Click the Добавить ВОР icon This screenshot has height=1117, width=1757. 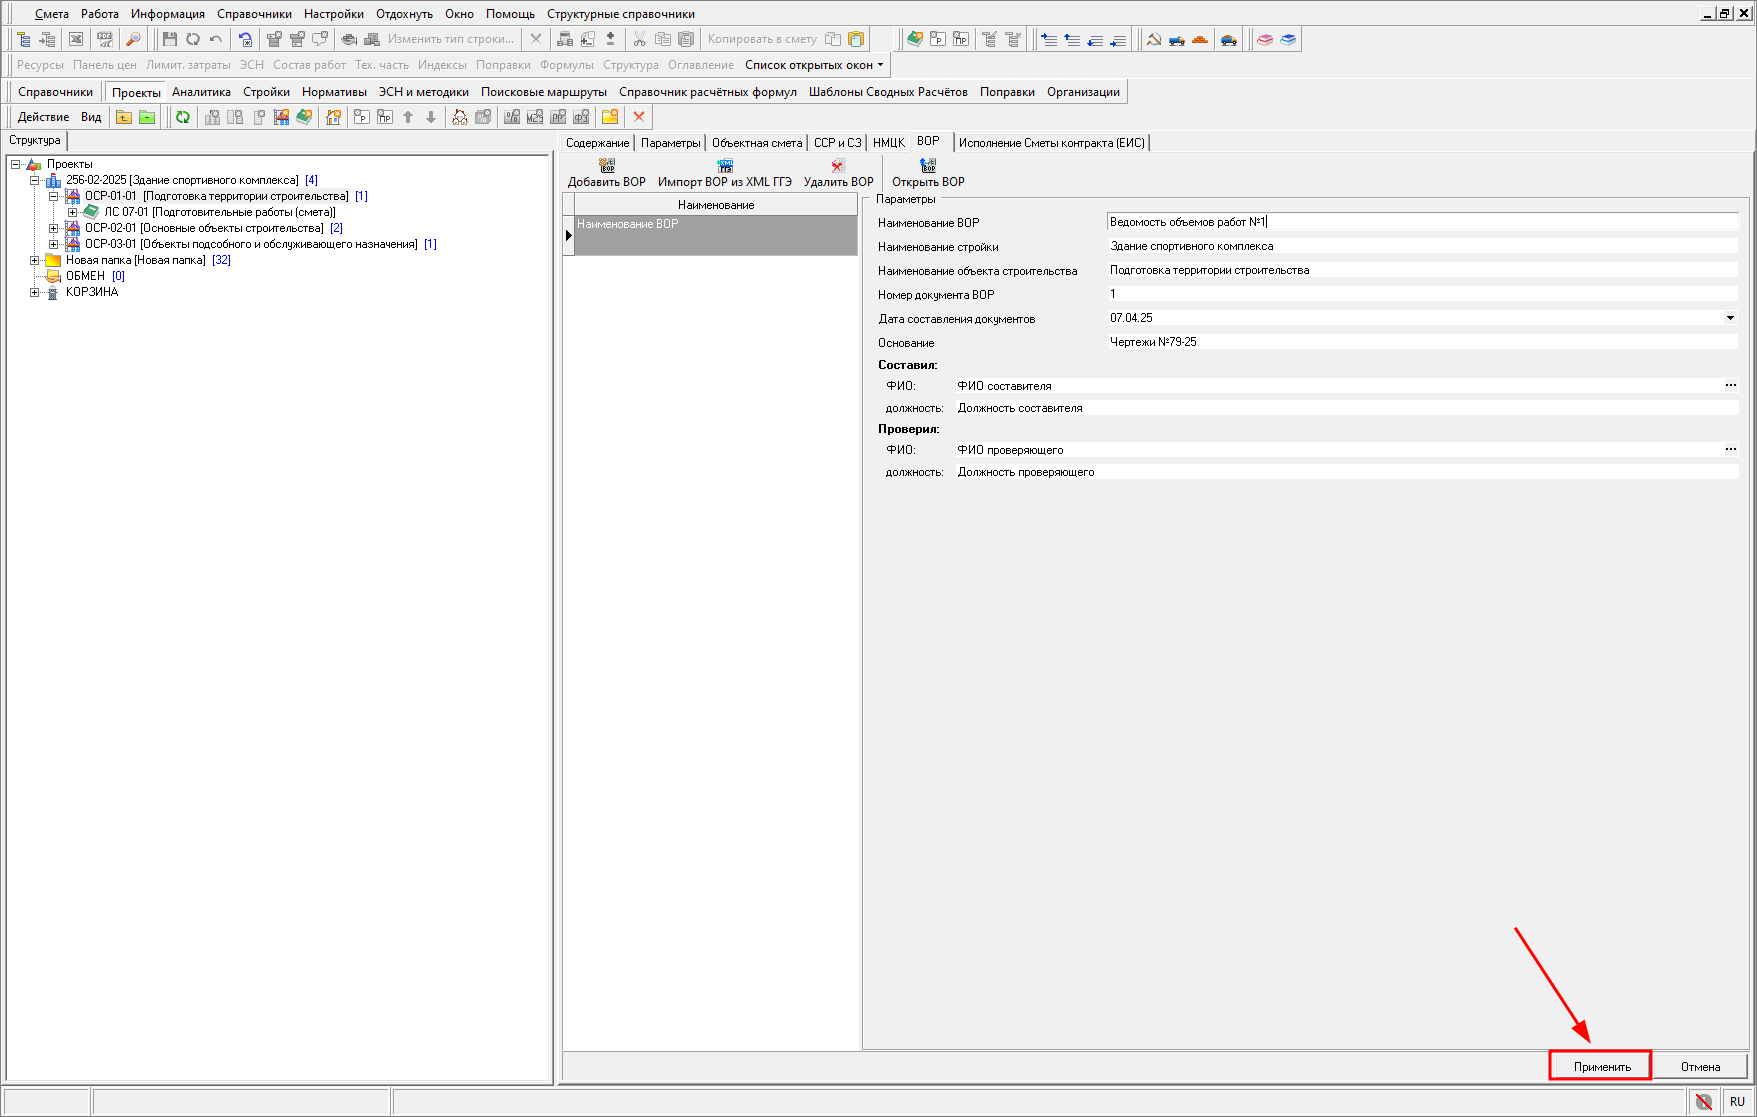(606, 166)
